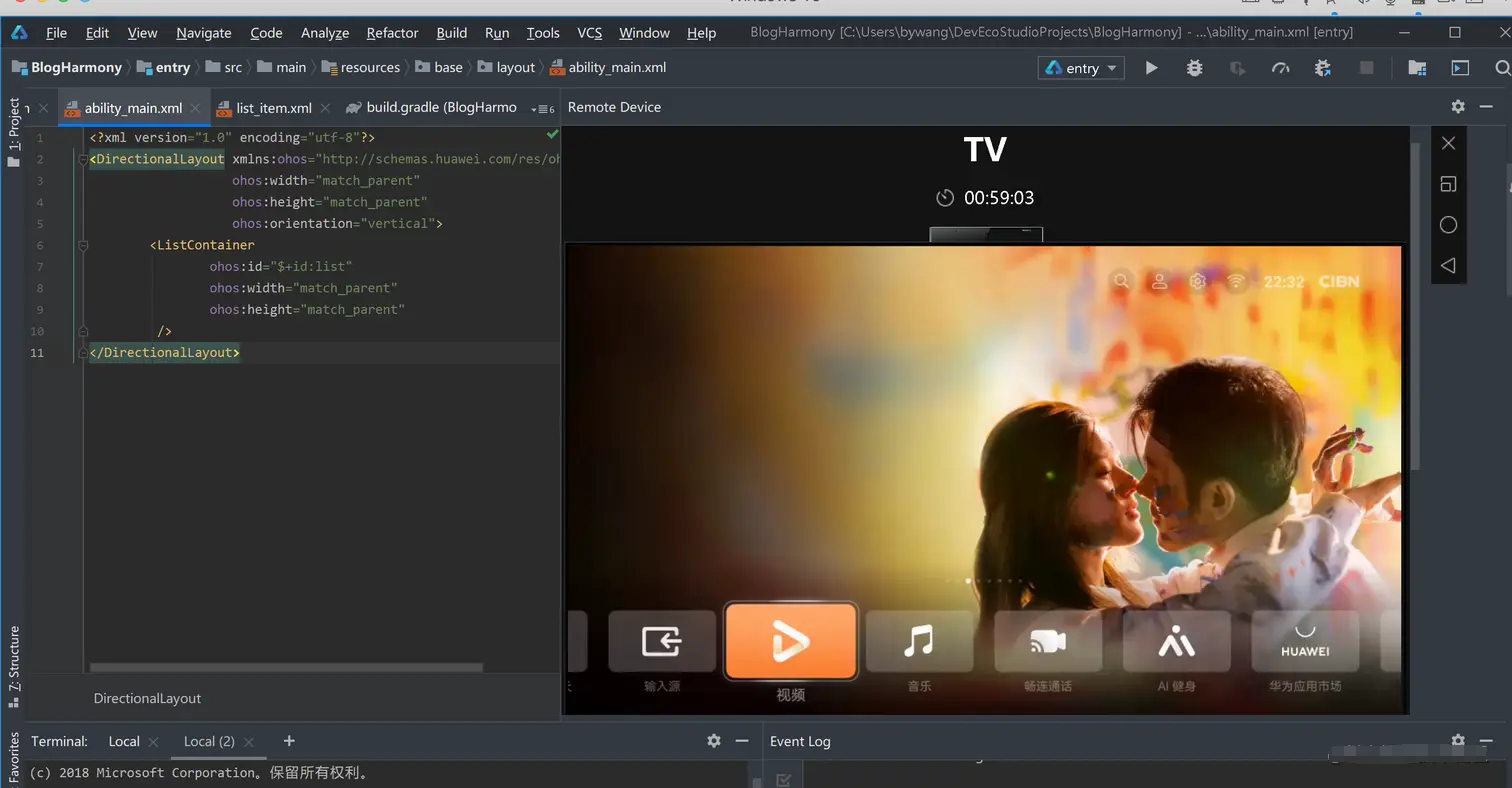Open the project structure folder icon
The image size is (1512, 788).
(x=1417, y=68)
